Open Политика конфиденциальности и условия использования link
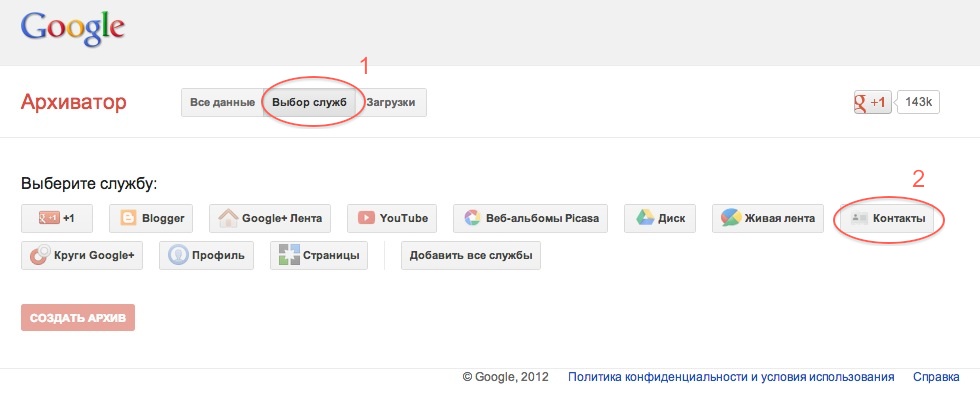Viewport: 980px width, 400px height. click(x=731, y=377)
